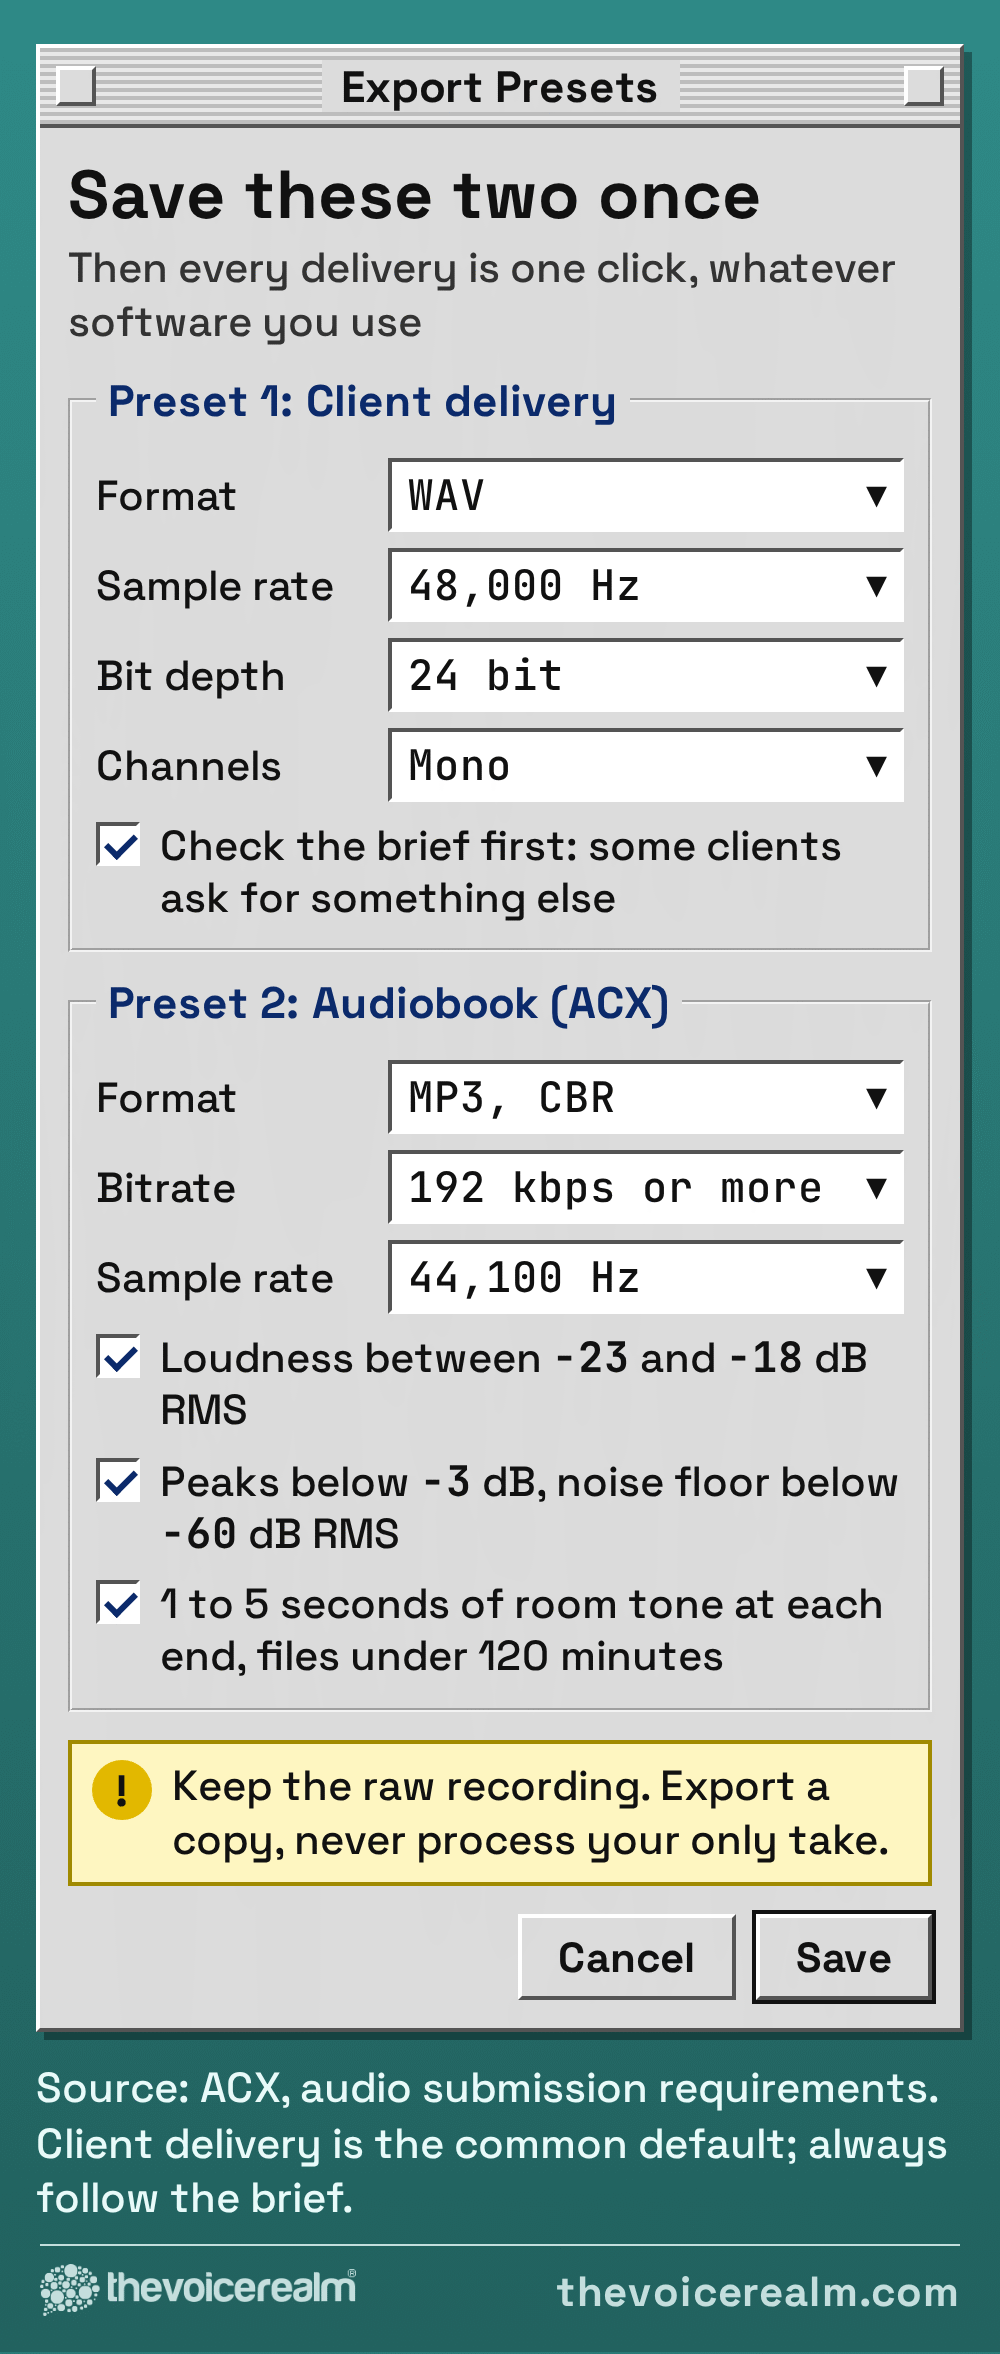1000x2354 pixels.
Task: Open the 24 bit depth dropdown
Action: (646, 676)
